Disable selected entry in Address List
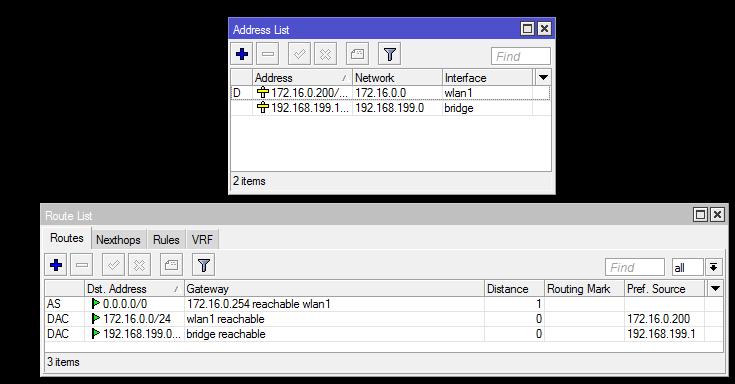The width and height of the screenshot is (735, 384). pos(325,54)
